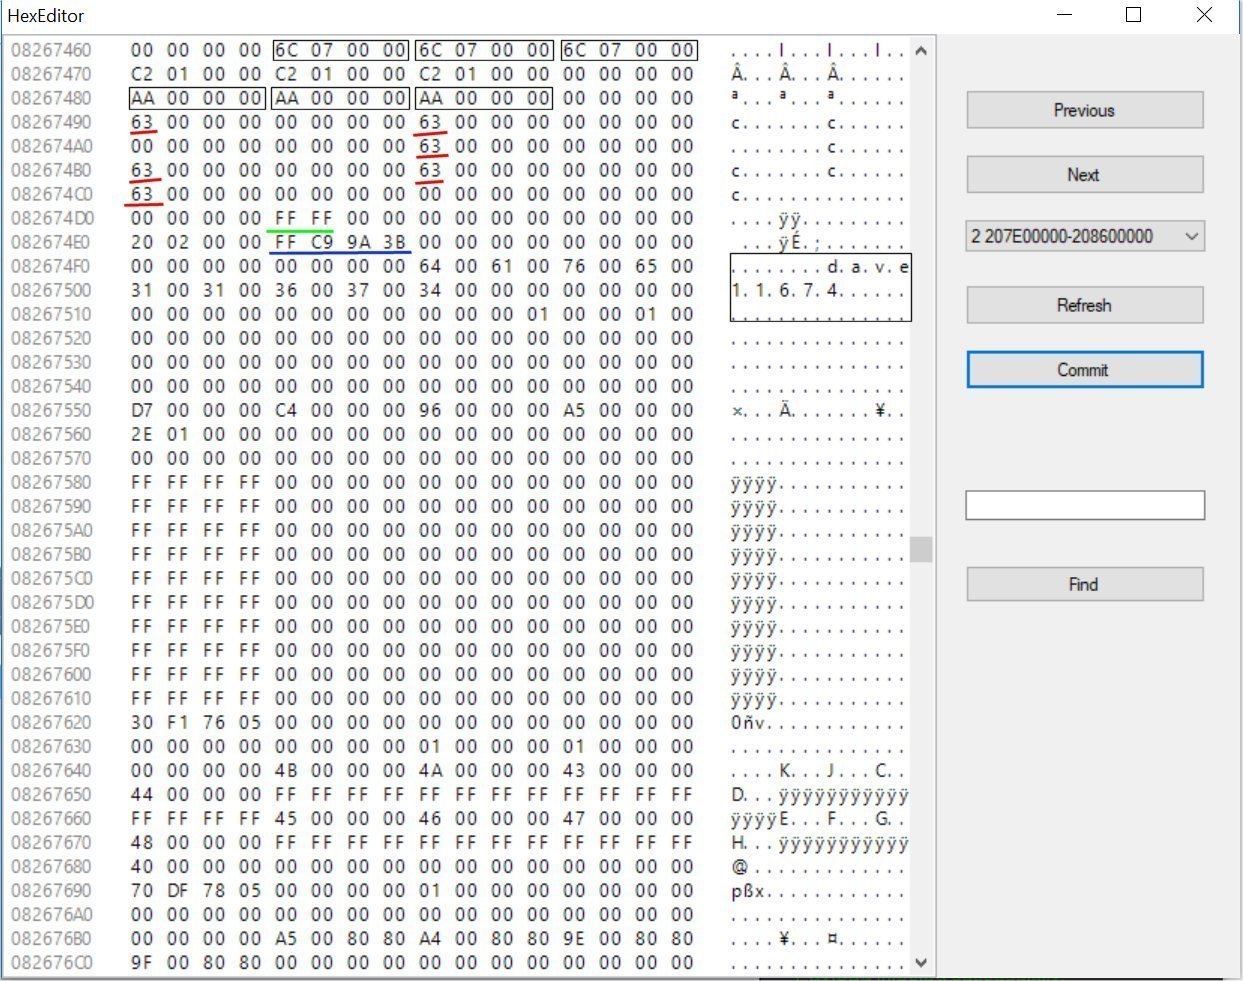
Task: Click byte 40 in row 08267680
Action: (142, 866)
